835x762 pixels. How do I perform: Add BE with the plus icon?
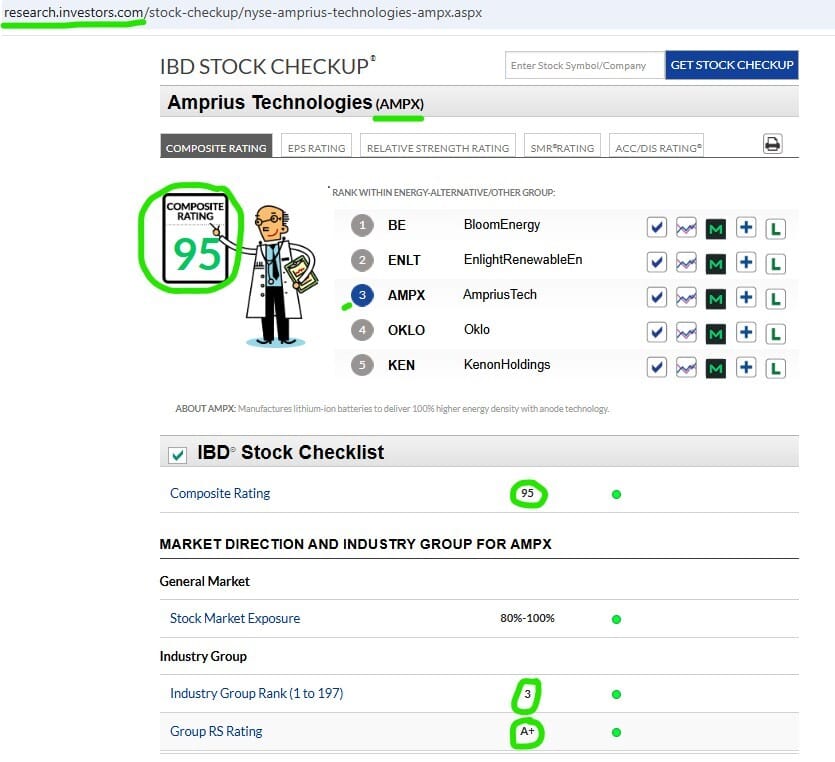pos(746,227)
